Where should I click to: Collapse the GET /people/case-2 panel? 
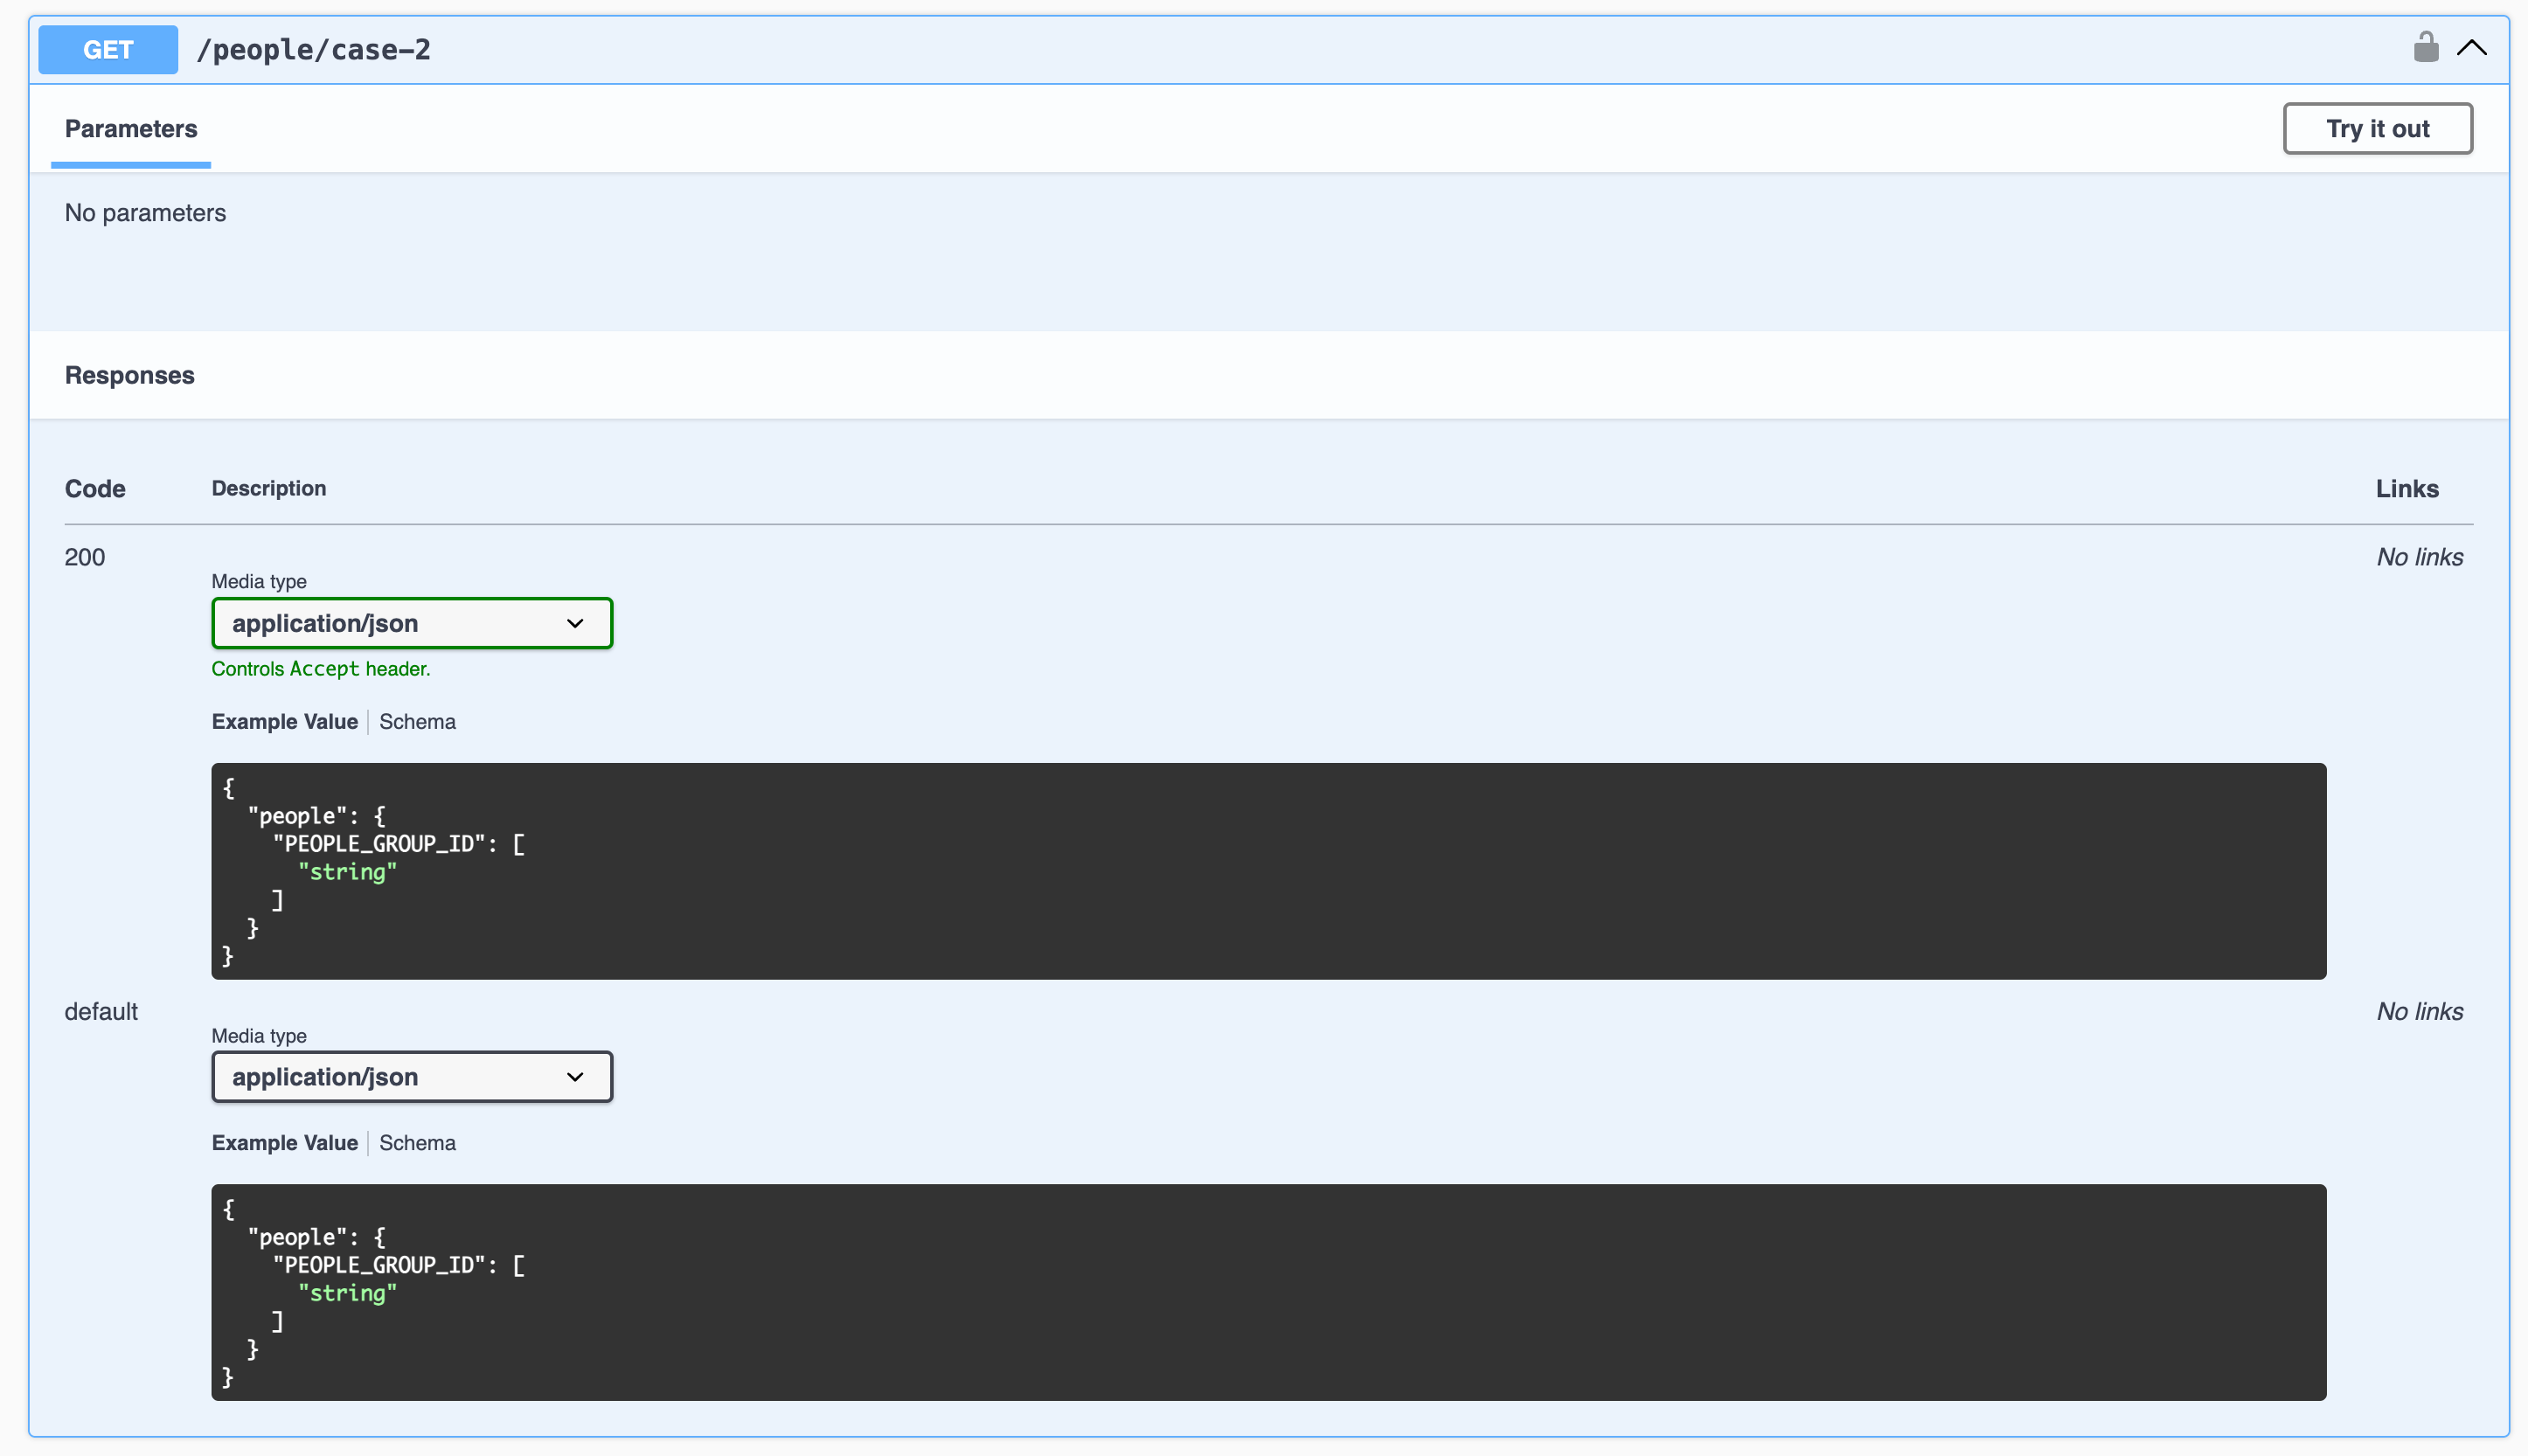(x=2472, y=49)
